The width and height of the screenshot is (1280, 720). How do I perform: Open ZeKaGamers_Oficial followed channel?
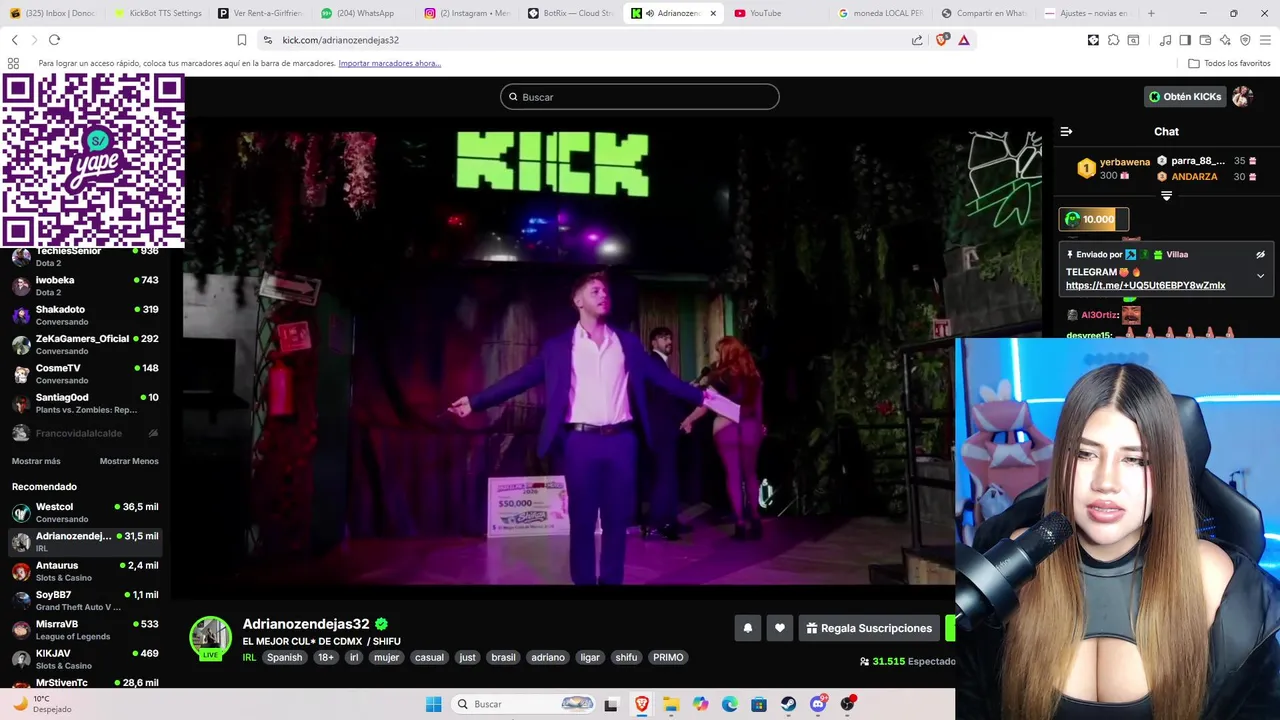click(85, 344)
